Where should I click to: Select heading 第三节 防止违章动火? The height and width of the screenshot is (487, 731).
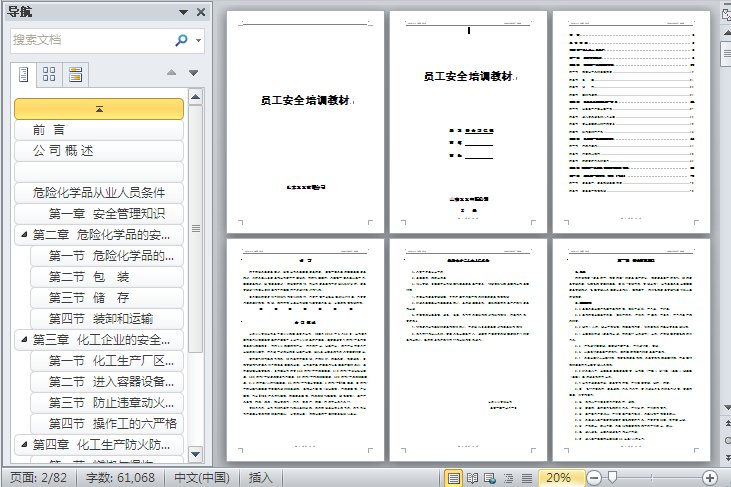coord(107,403)
